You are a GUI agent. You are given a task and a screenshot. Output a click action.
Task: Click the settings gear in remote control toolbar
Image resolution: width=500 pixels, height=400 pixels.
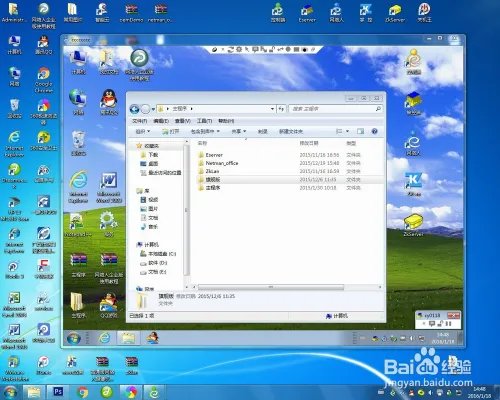pyautogui.click(x=239, y=49)
